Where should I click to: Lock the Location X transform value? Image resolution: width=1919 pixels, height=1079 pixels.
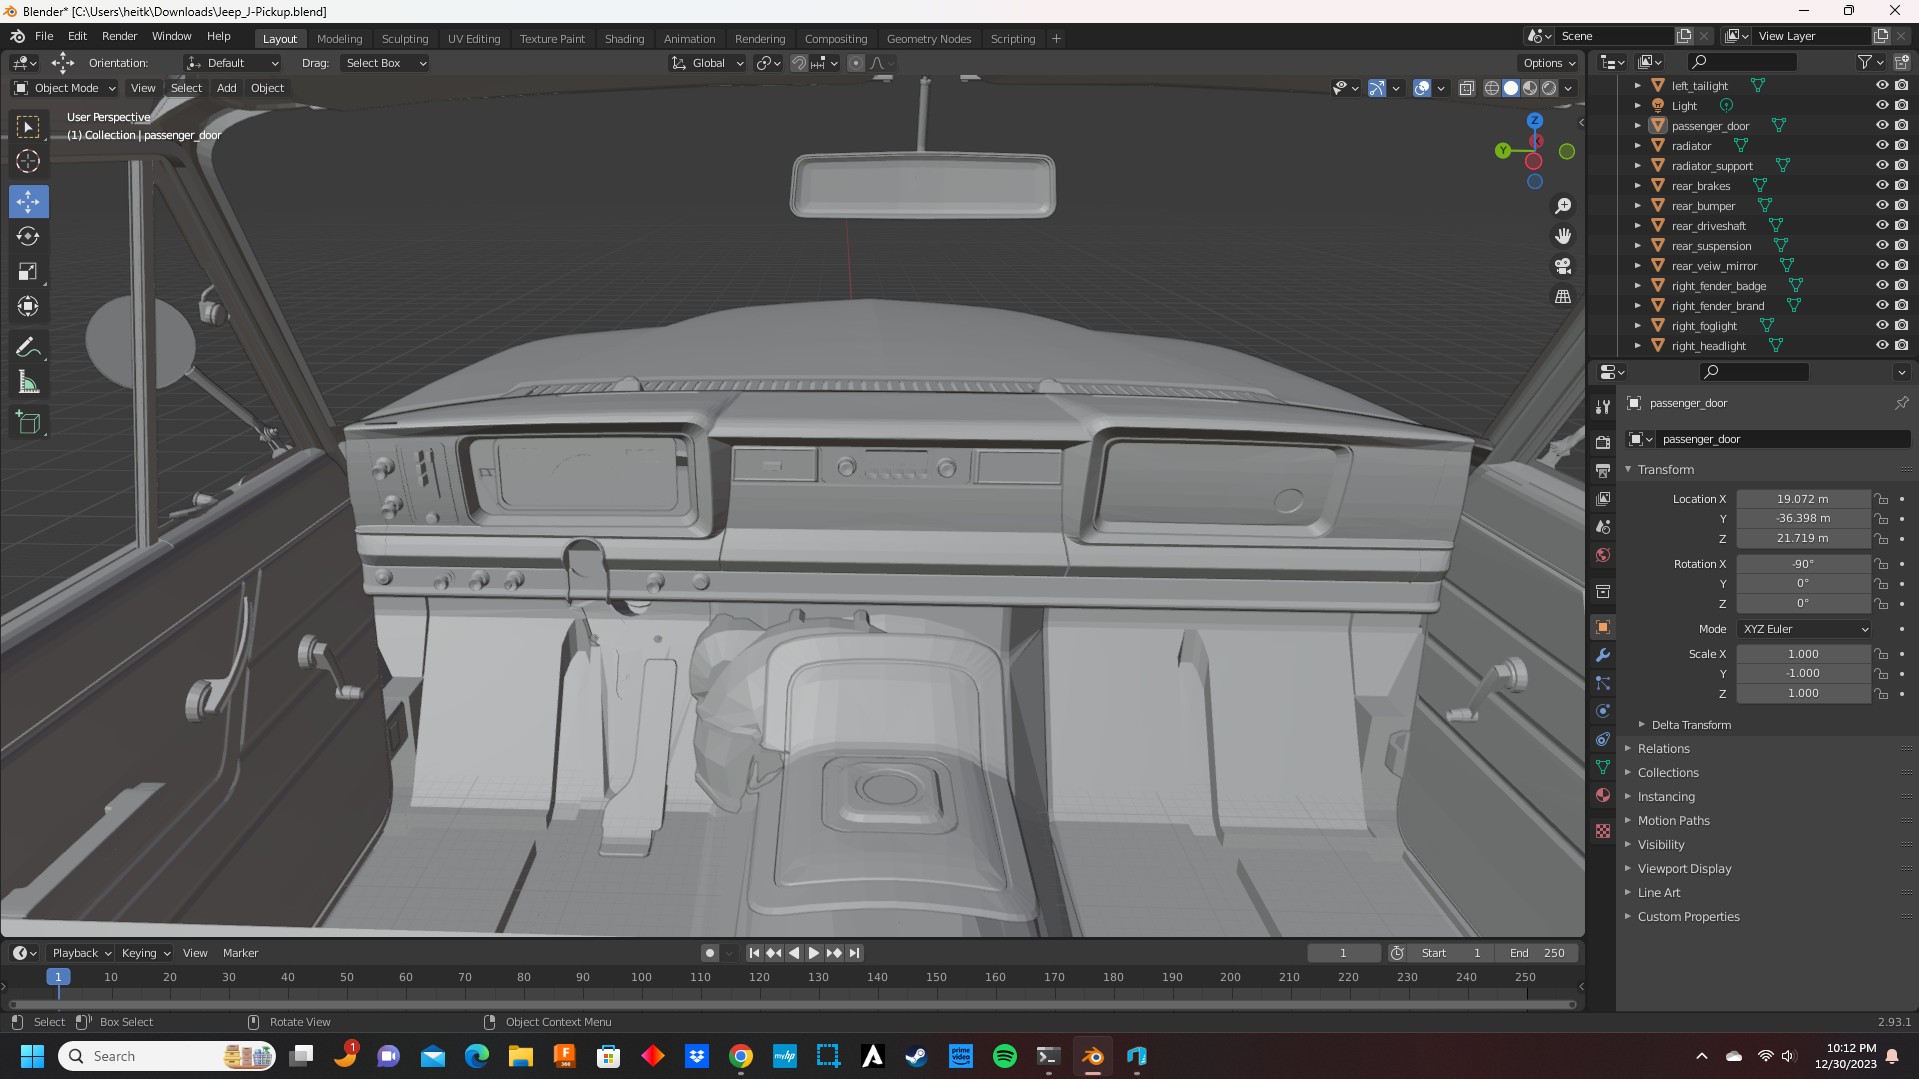1882,499
